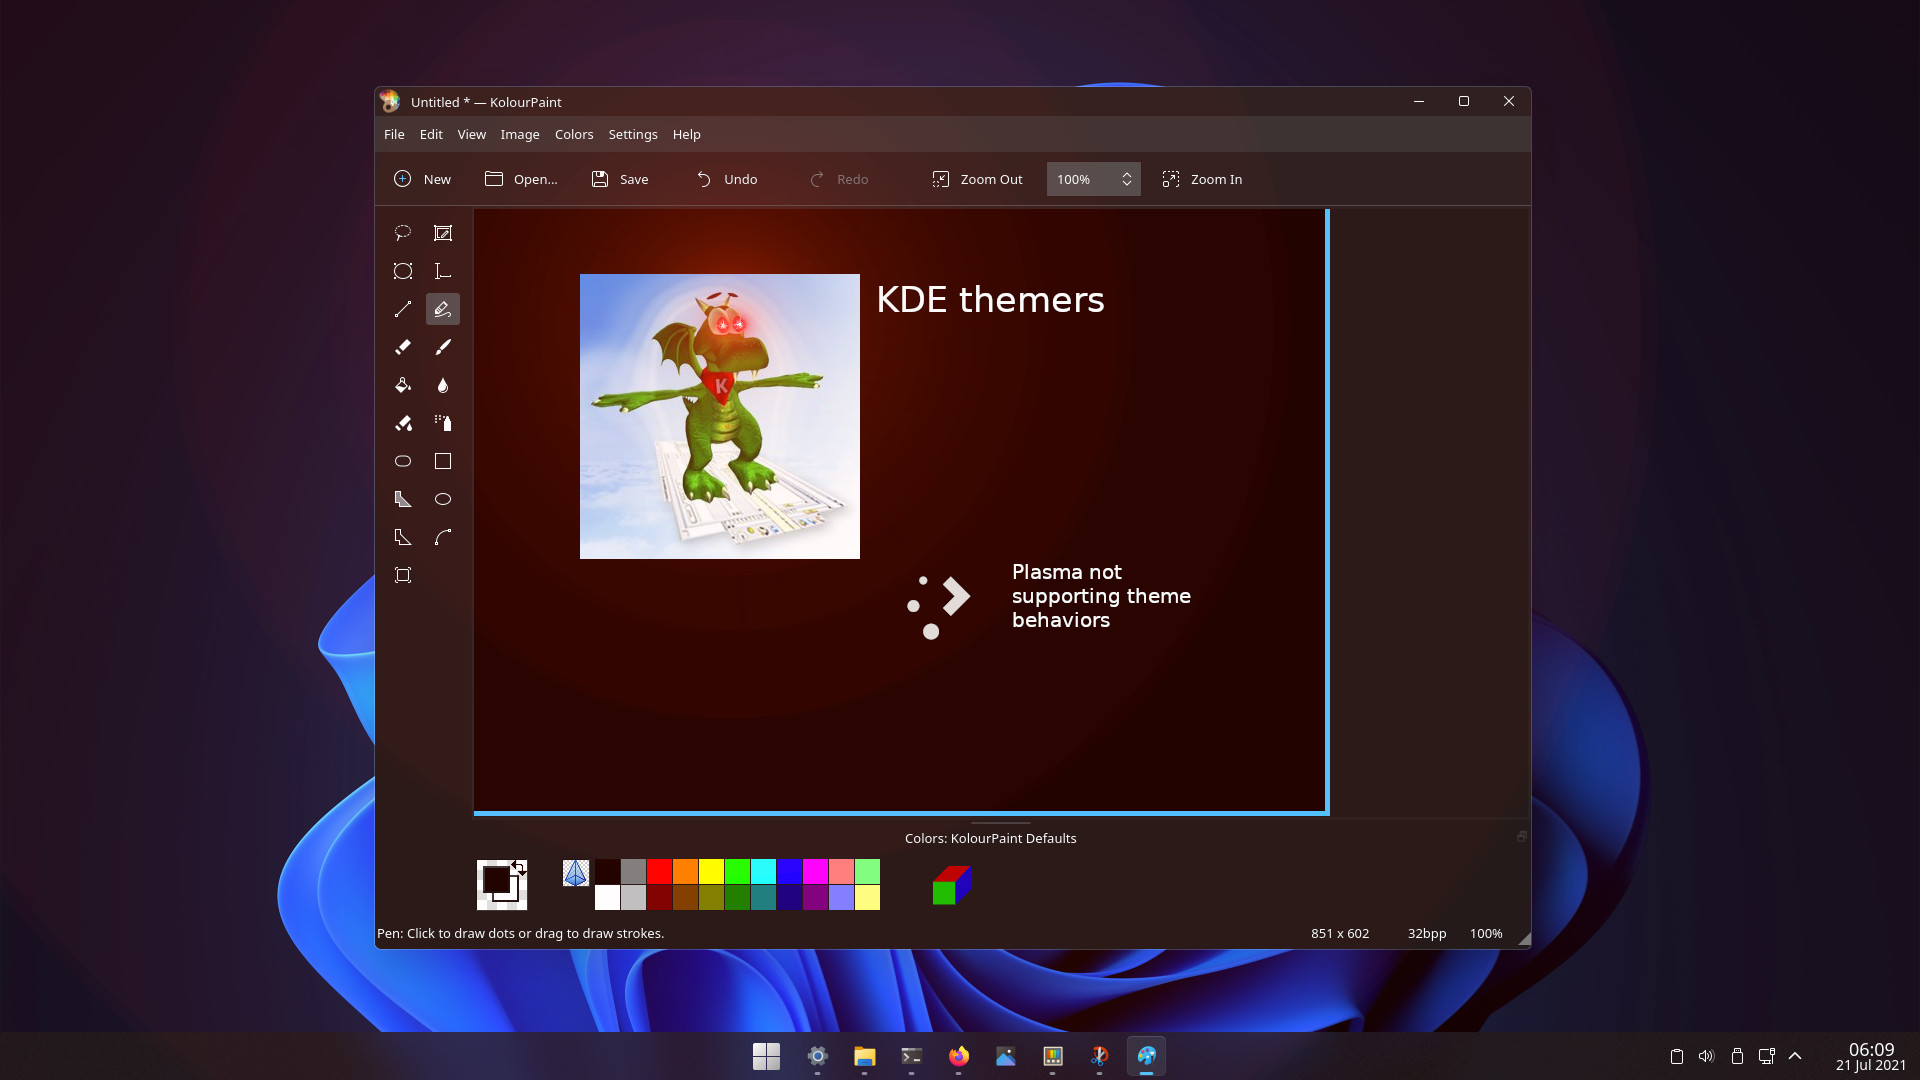Select the Eraser tool
This screenshot has width=1920, height=1080.
pyautogui.click(x=403, y=347)
